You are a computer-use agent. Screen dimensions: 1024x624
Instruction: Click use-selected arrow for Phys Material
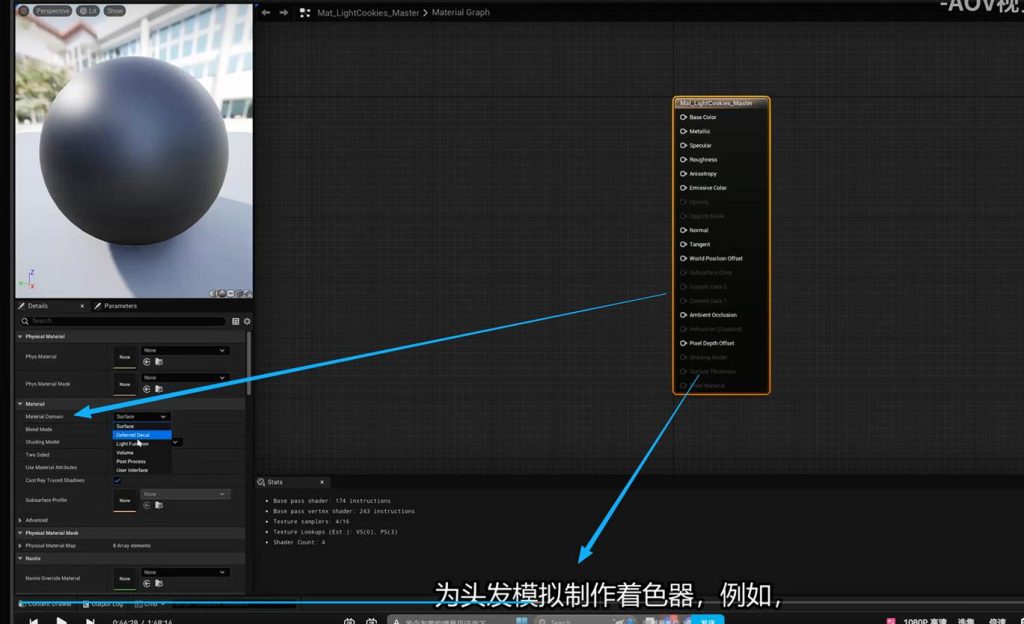point(147,362)
